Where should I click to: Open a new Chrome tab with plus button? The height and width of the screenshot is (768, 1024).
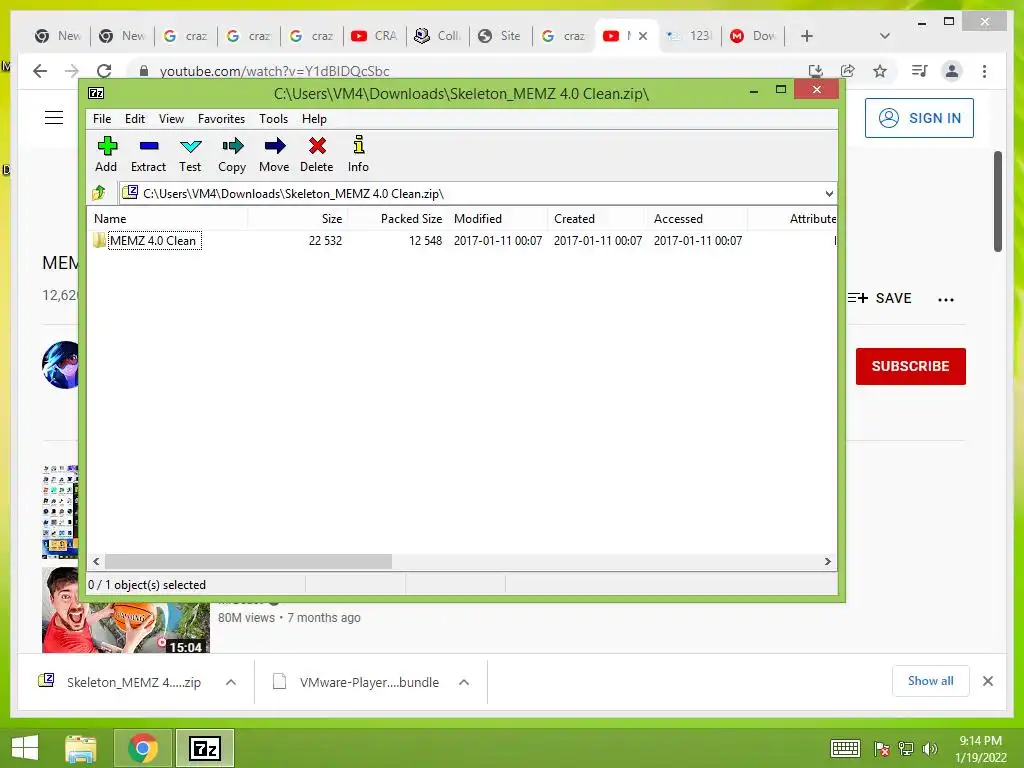coord(807,36)
